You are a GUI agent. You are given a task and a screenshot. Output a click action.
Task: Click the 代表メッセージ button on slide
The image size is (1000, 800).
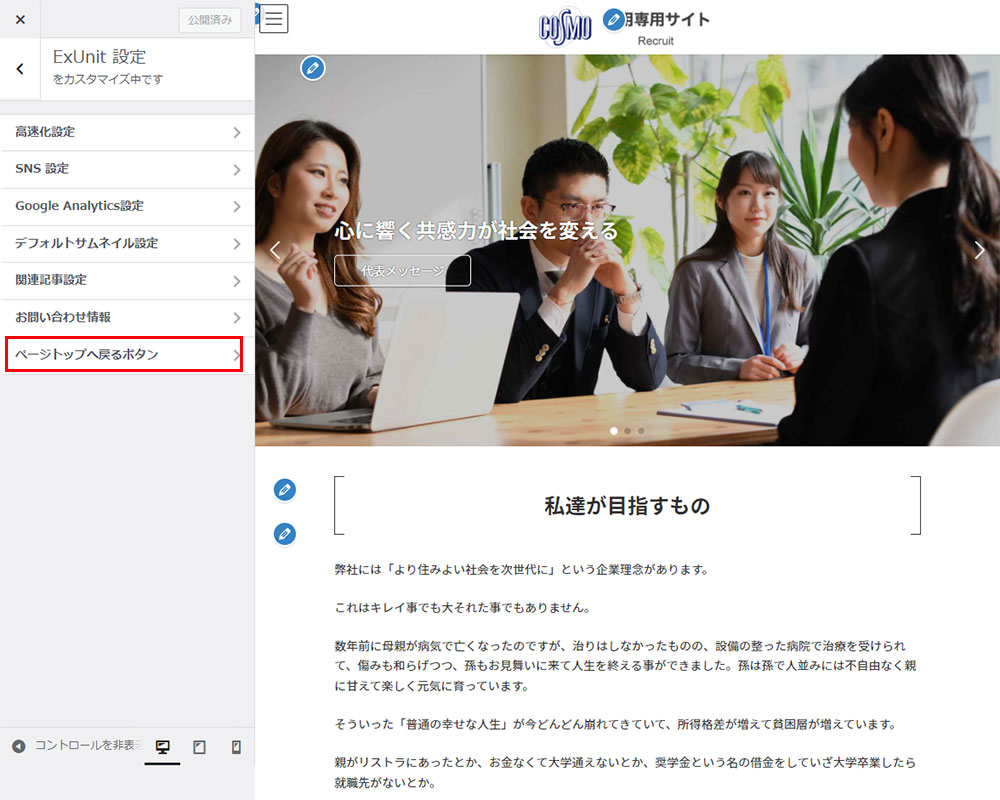pyautogui.click(x=402, y=271)
